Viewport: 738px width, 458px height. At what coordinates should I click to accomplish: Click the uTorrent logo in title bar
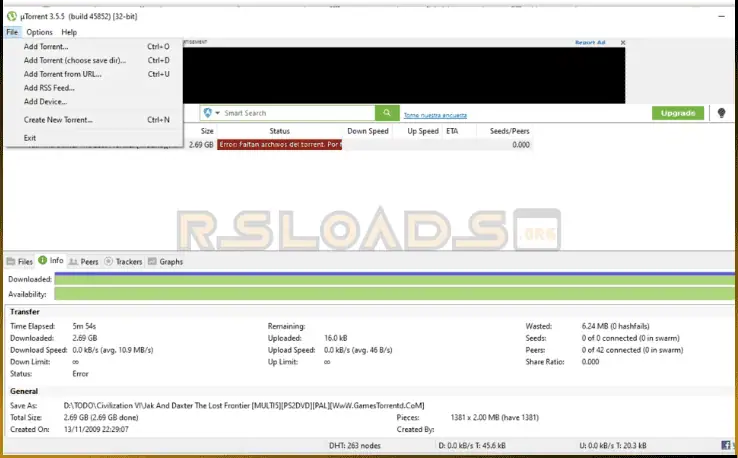pos(11,15)
